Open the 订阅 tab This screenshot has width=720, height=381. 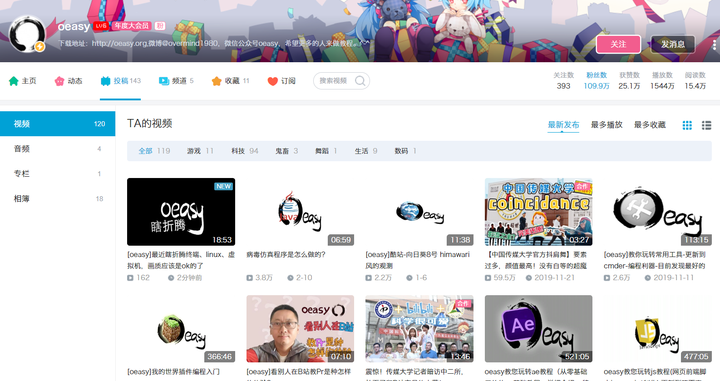click(281, 81)
